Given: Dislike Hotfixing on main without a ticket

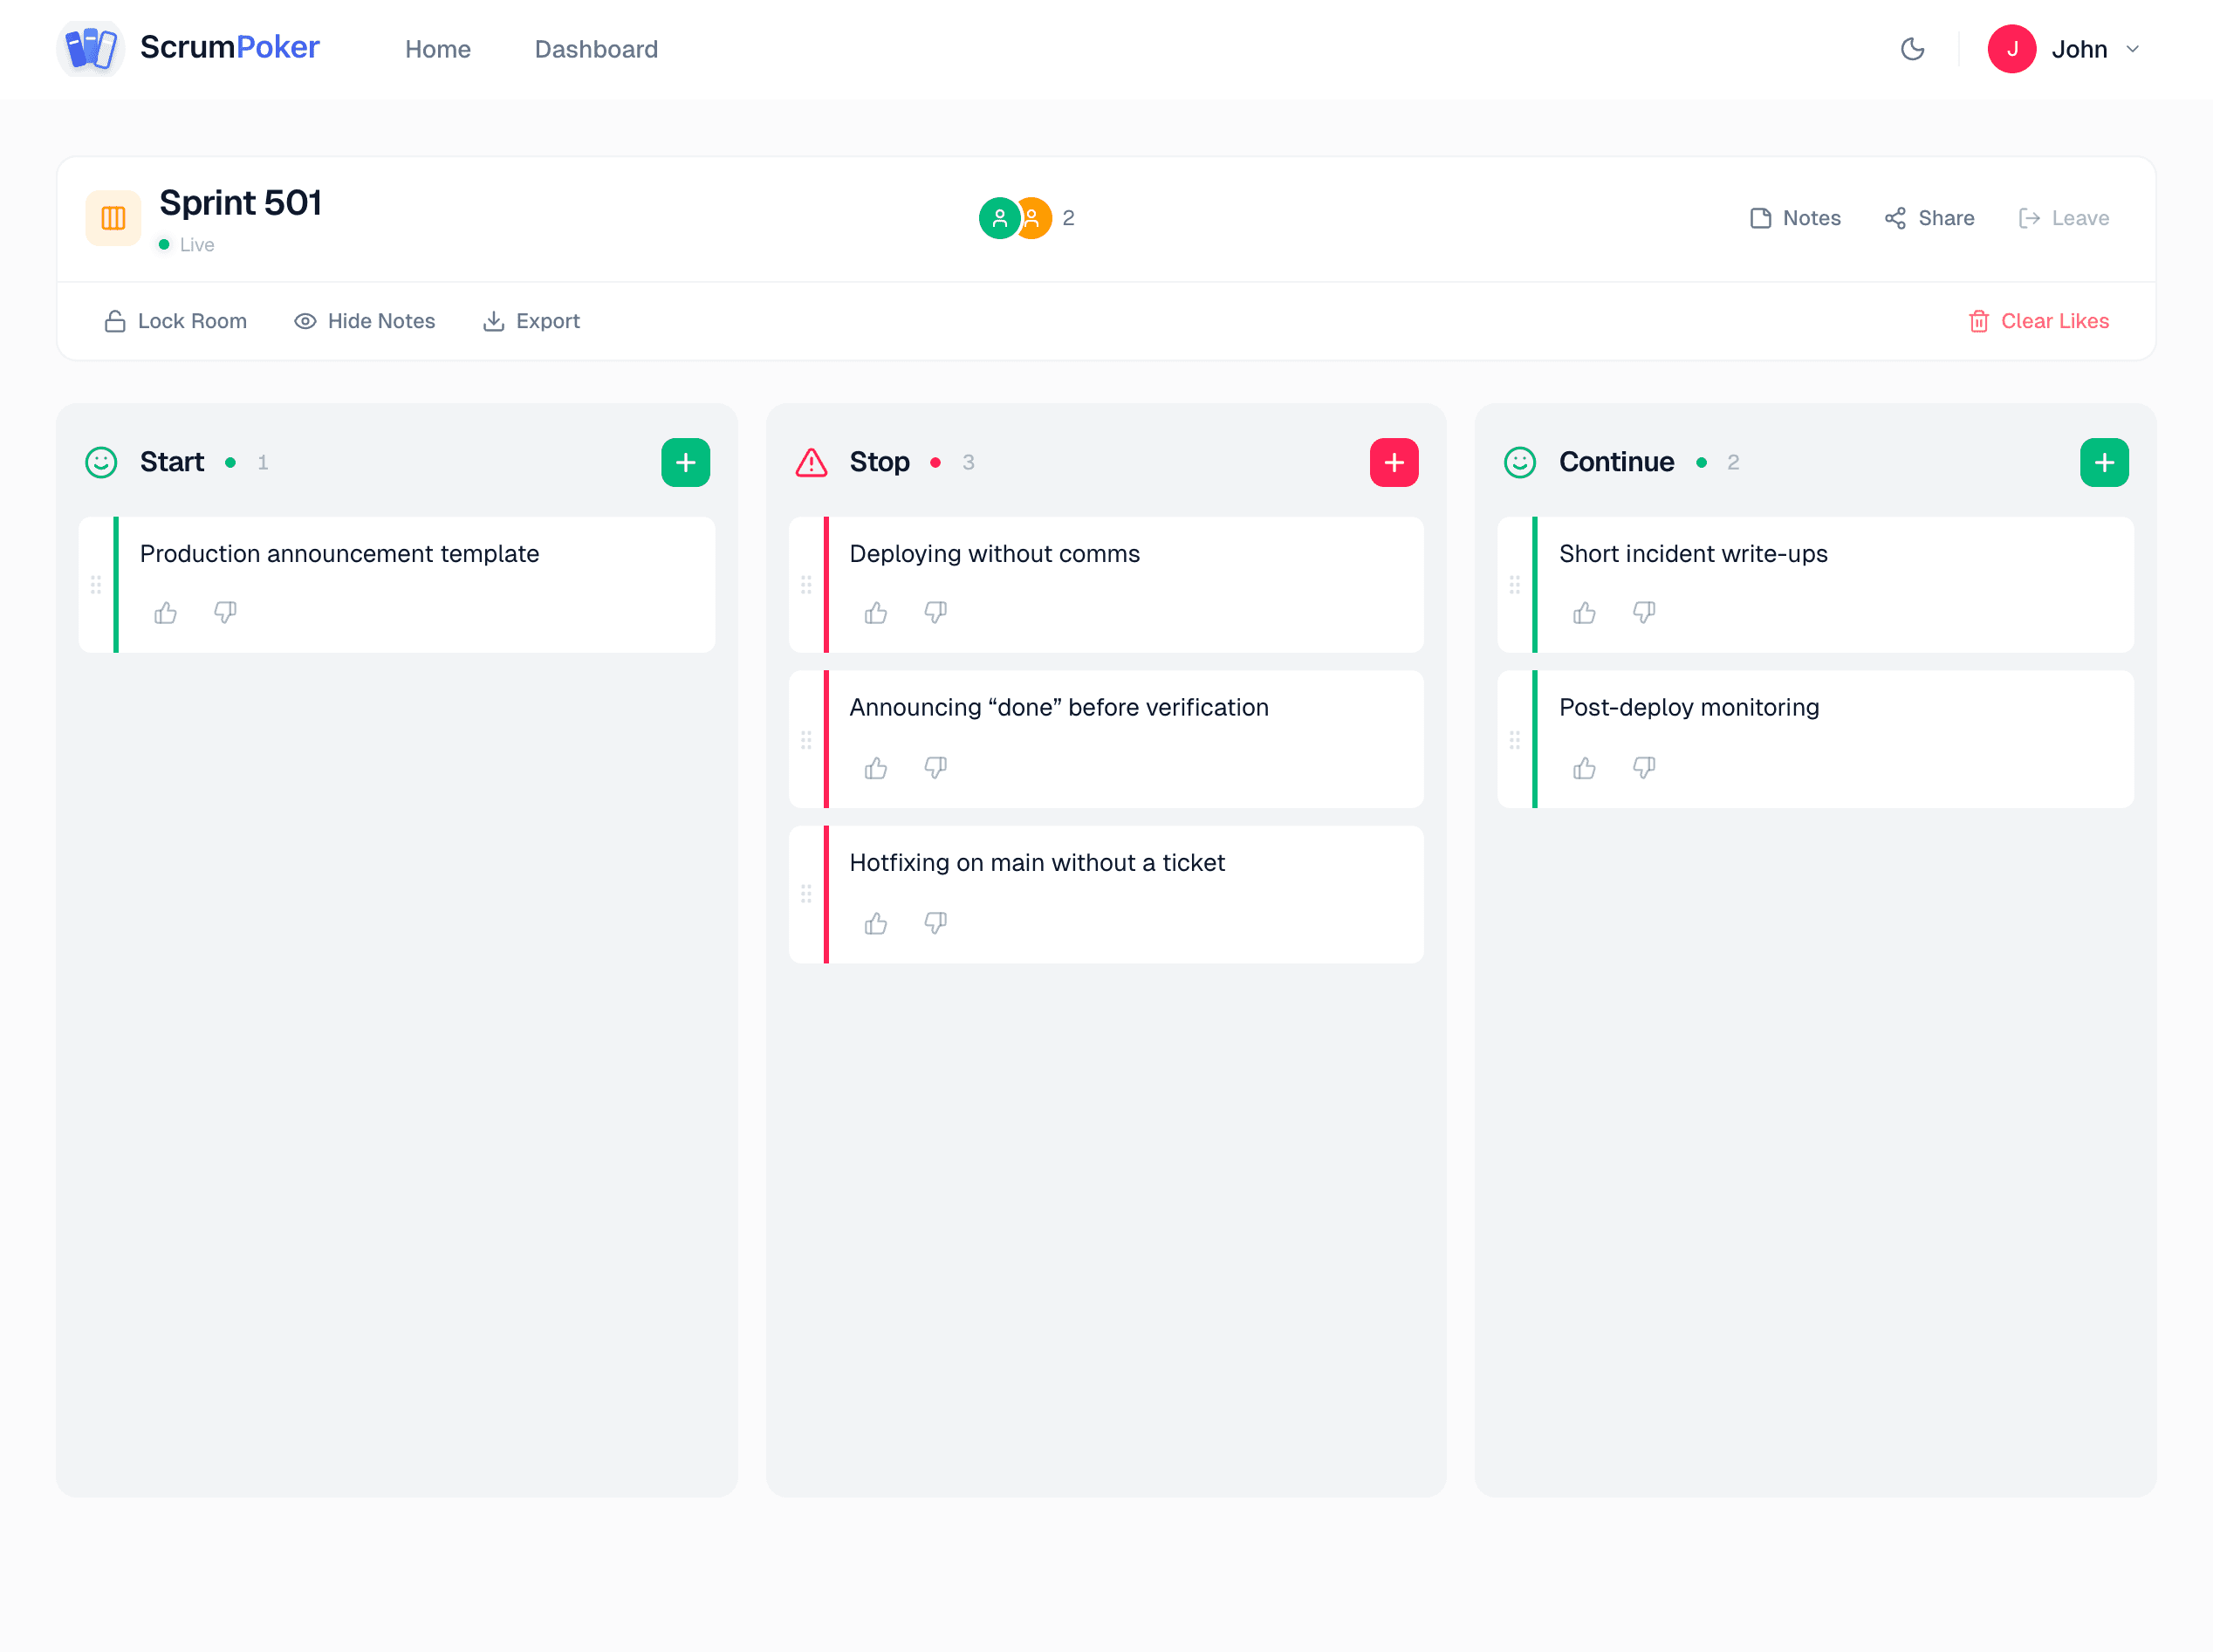Looking at the screenshot, I should click(x=935, y=923).
